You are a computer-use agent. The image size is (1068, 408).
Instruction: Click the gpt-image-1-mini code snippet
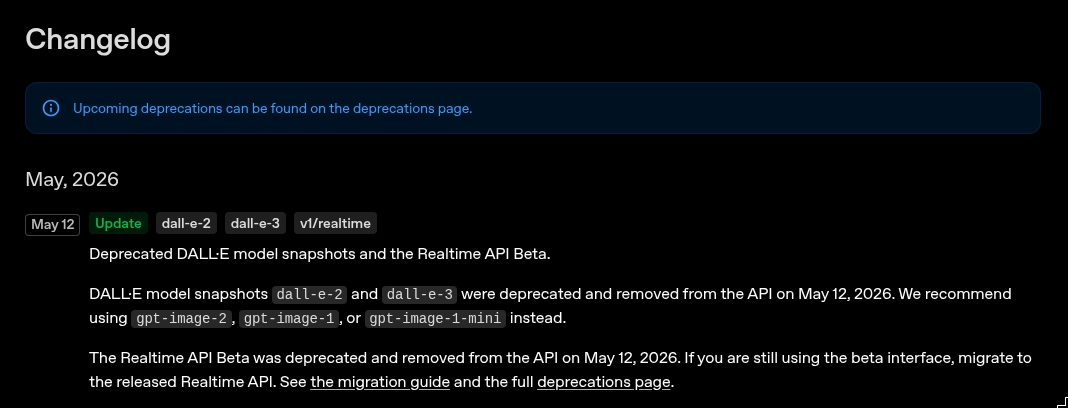[x=436, y=318]
